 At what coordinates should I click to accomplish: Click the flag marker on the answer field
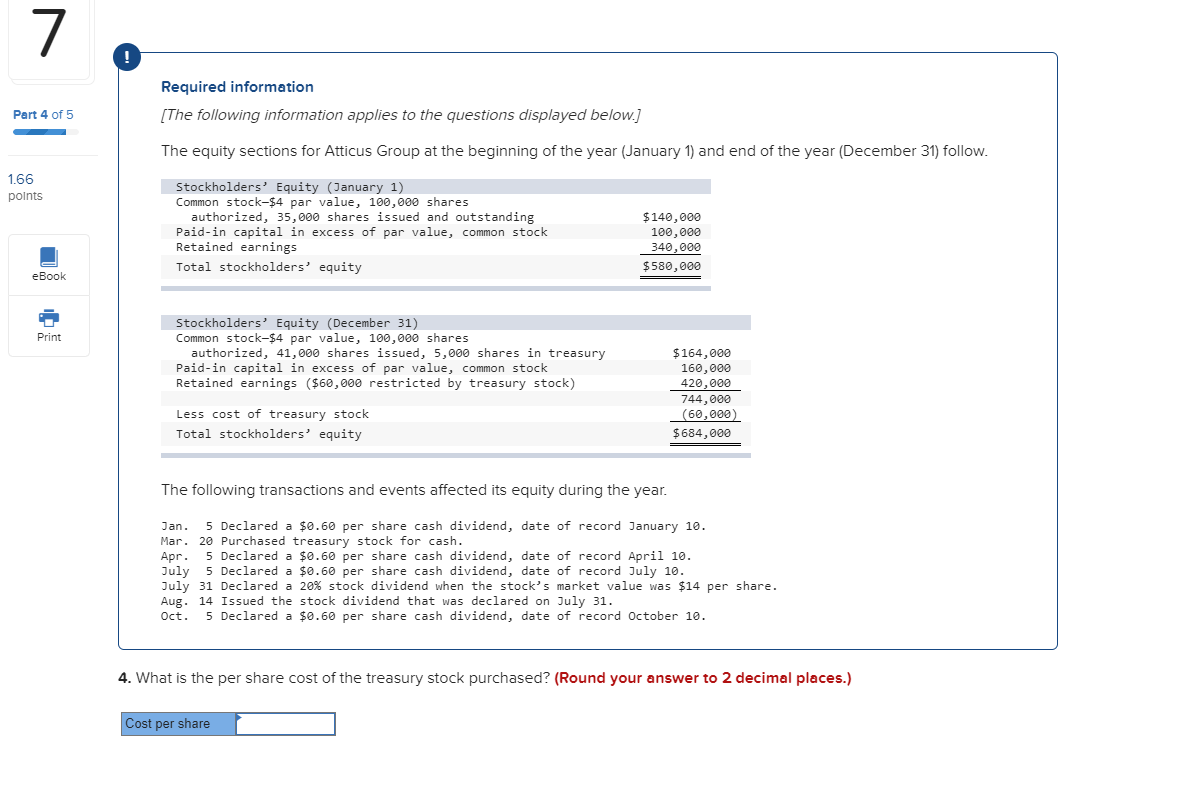point(239,715)
